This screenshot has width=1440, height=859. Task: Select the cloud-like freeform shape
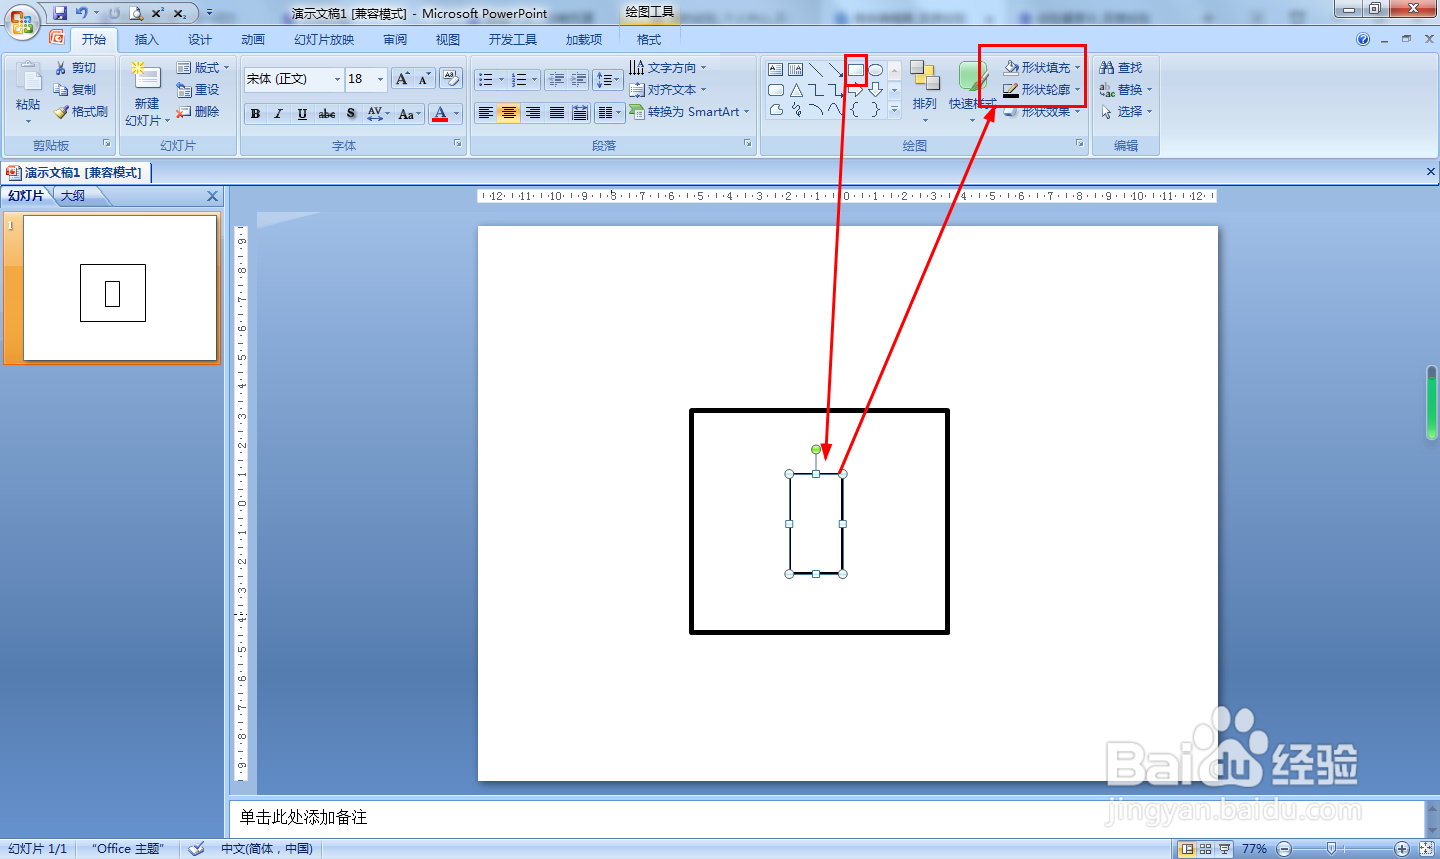point(776,110)
